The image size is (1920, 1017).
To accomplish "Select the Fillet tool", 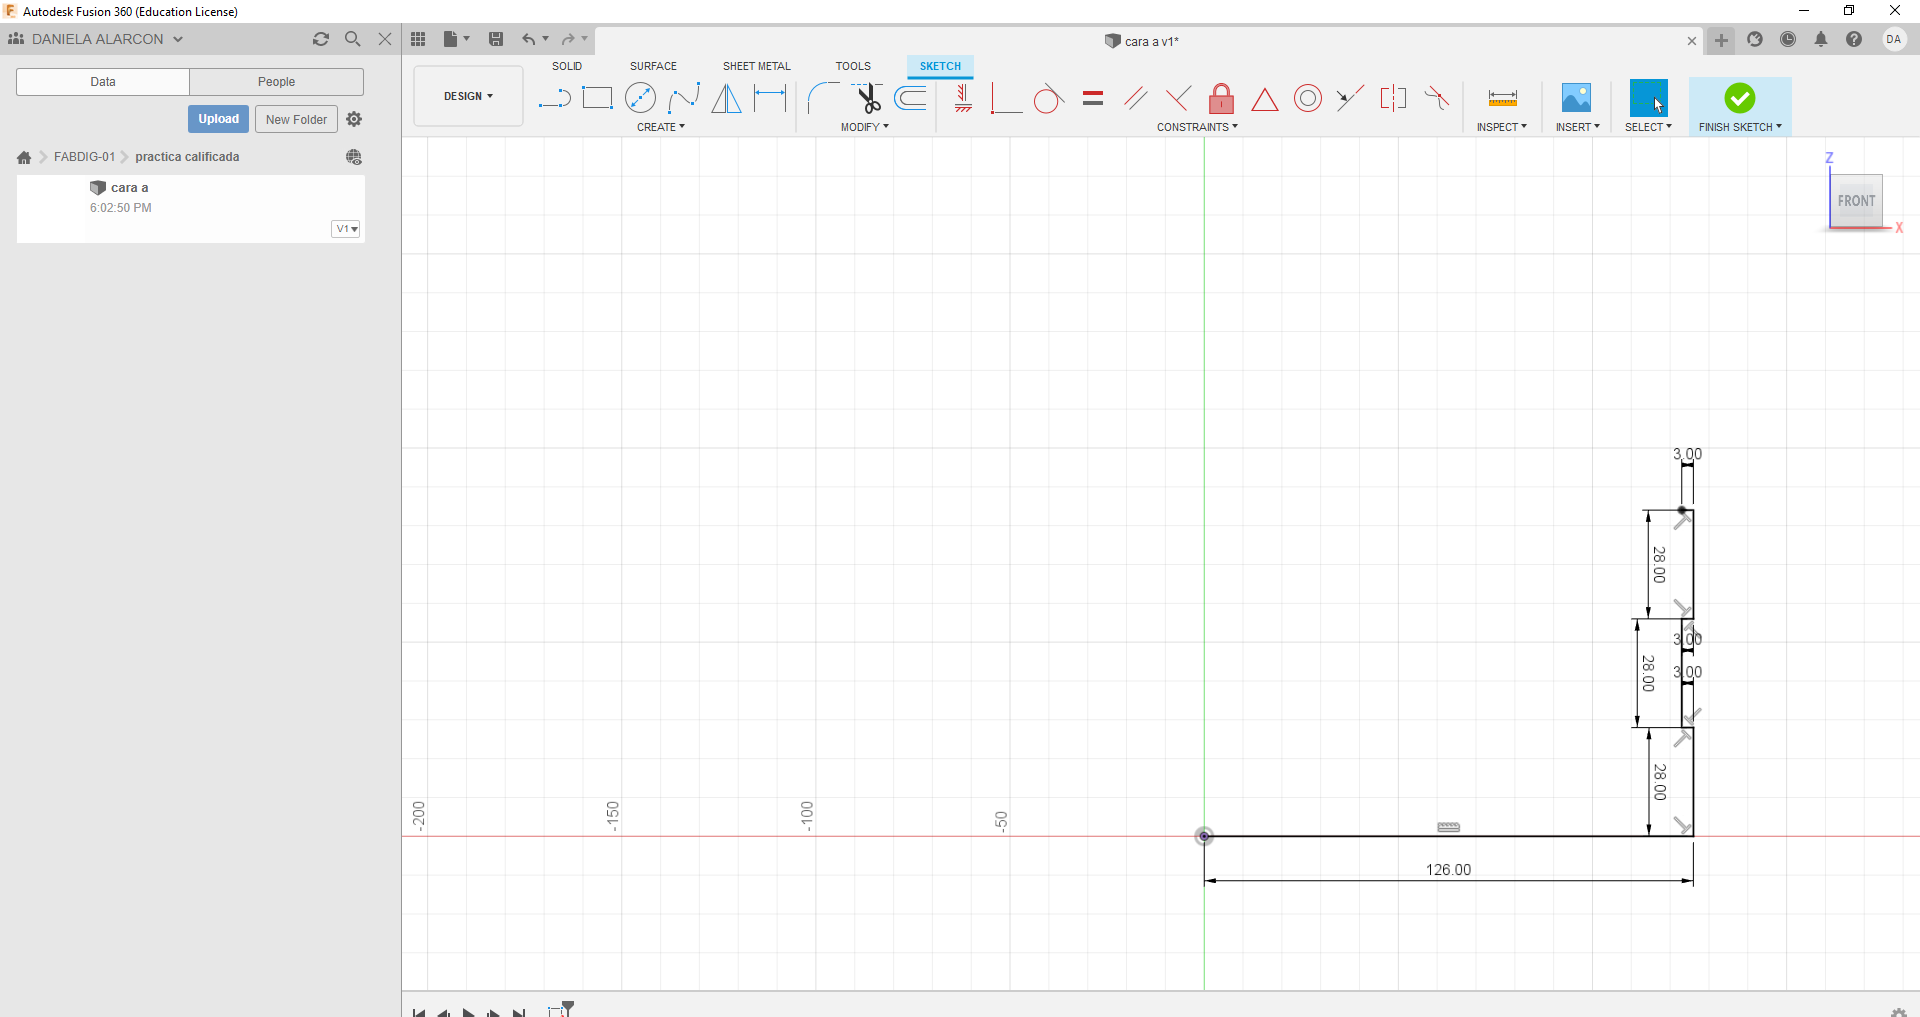I will (x=823, y=98).
